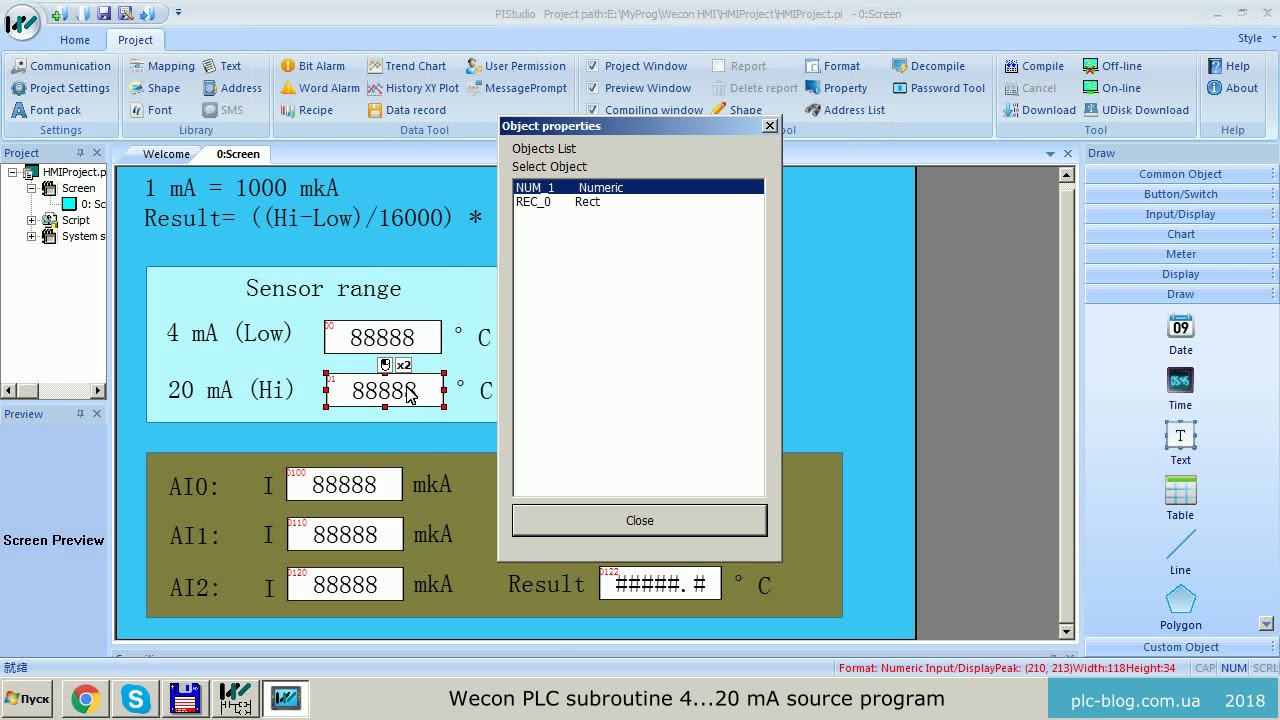Viewport: 1280px width, 720px height.
Task: Toggle Compiling window checkbox
Action: [593, 110]
